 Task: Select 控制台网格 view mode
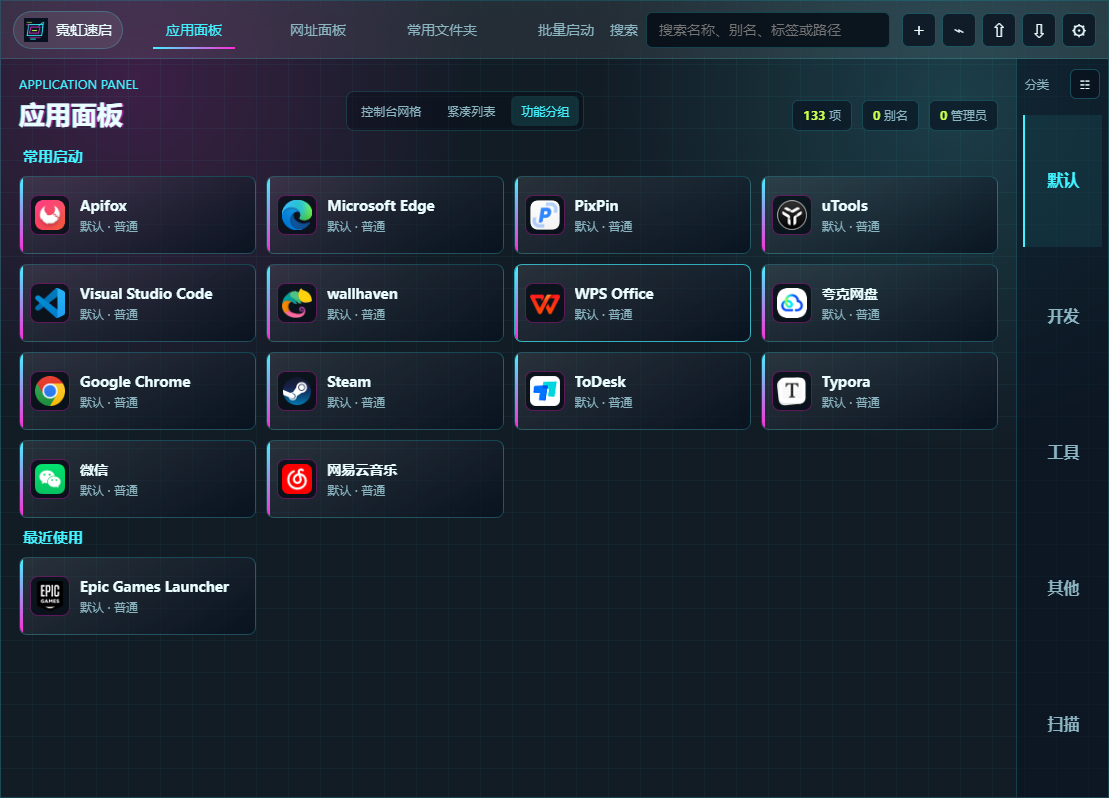[391, 112]
